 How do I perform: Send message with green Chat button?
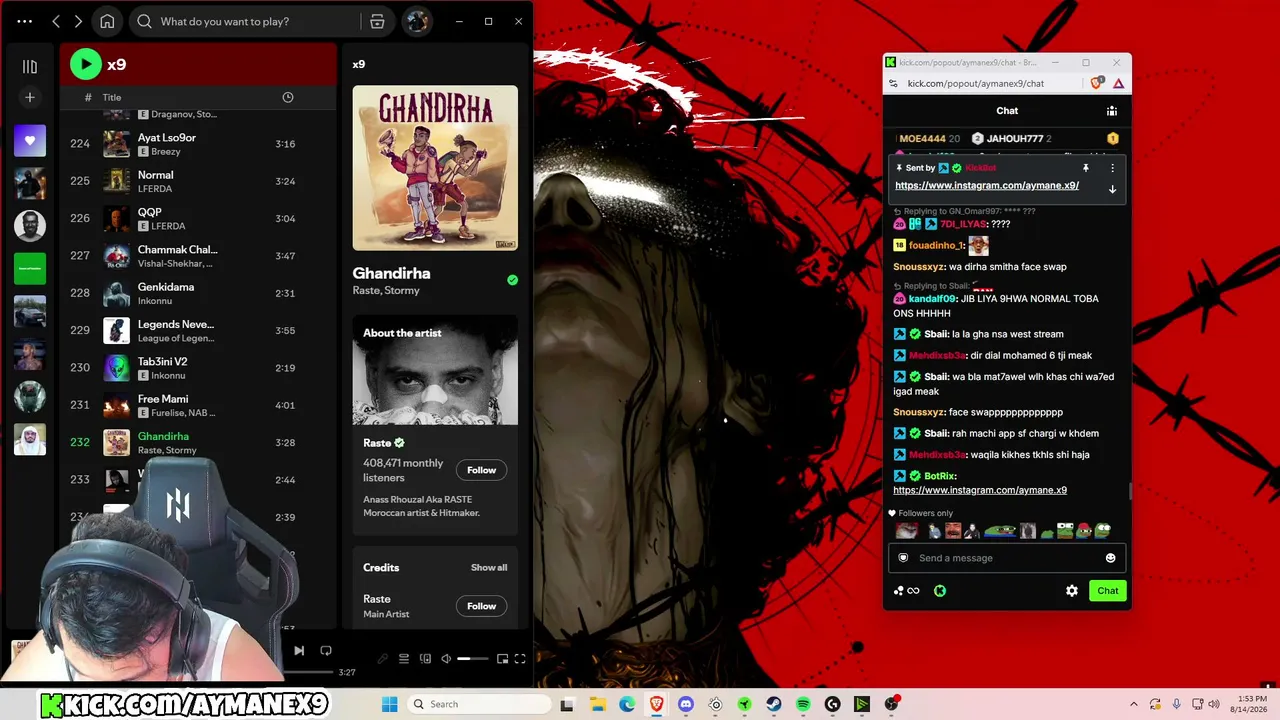(1108, 591)
